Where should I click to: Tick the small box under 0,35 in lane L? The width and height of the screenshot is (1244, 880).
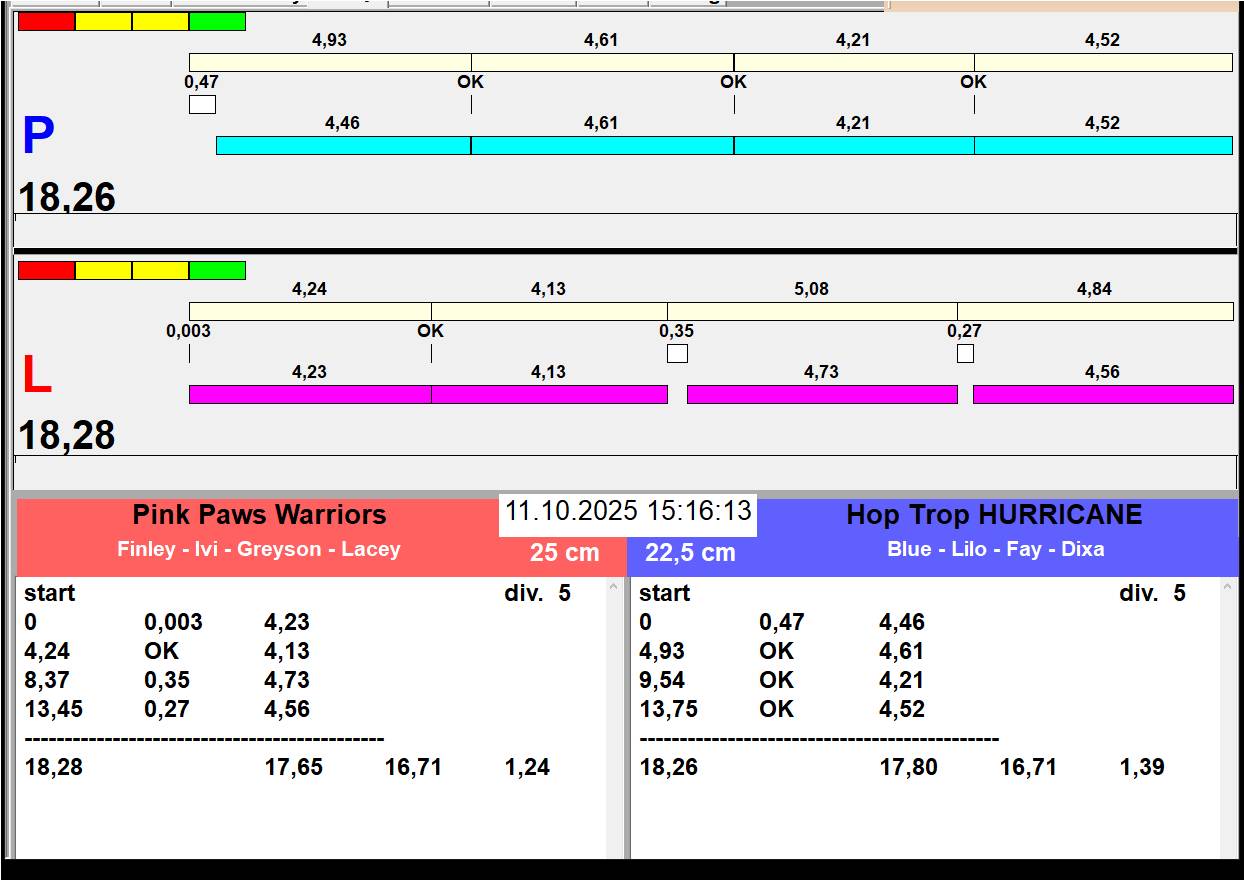click(x=677, y=353)
